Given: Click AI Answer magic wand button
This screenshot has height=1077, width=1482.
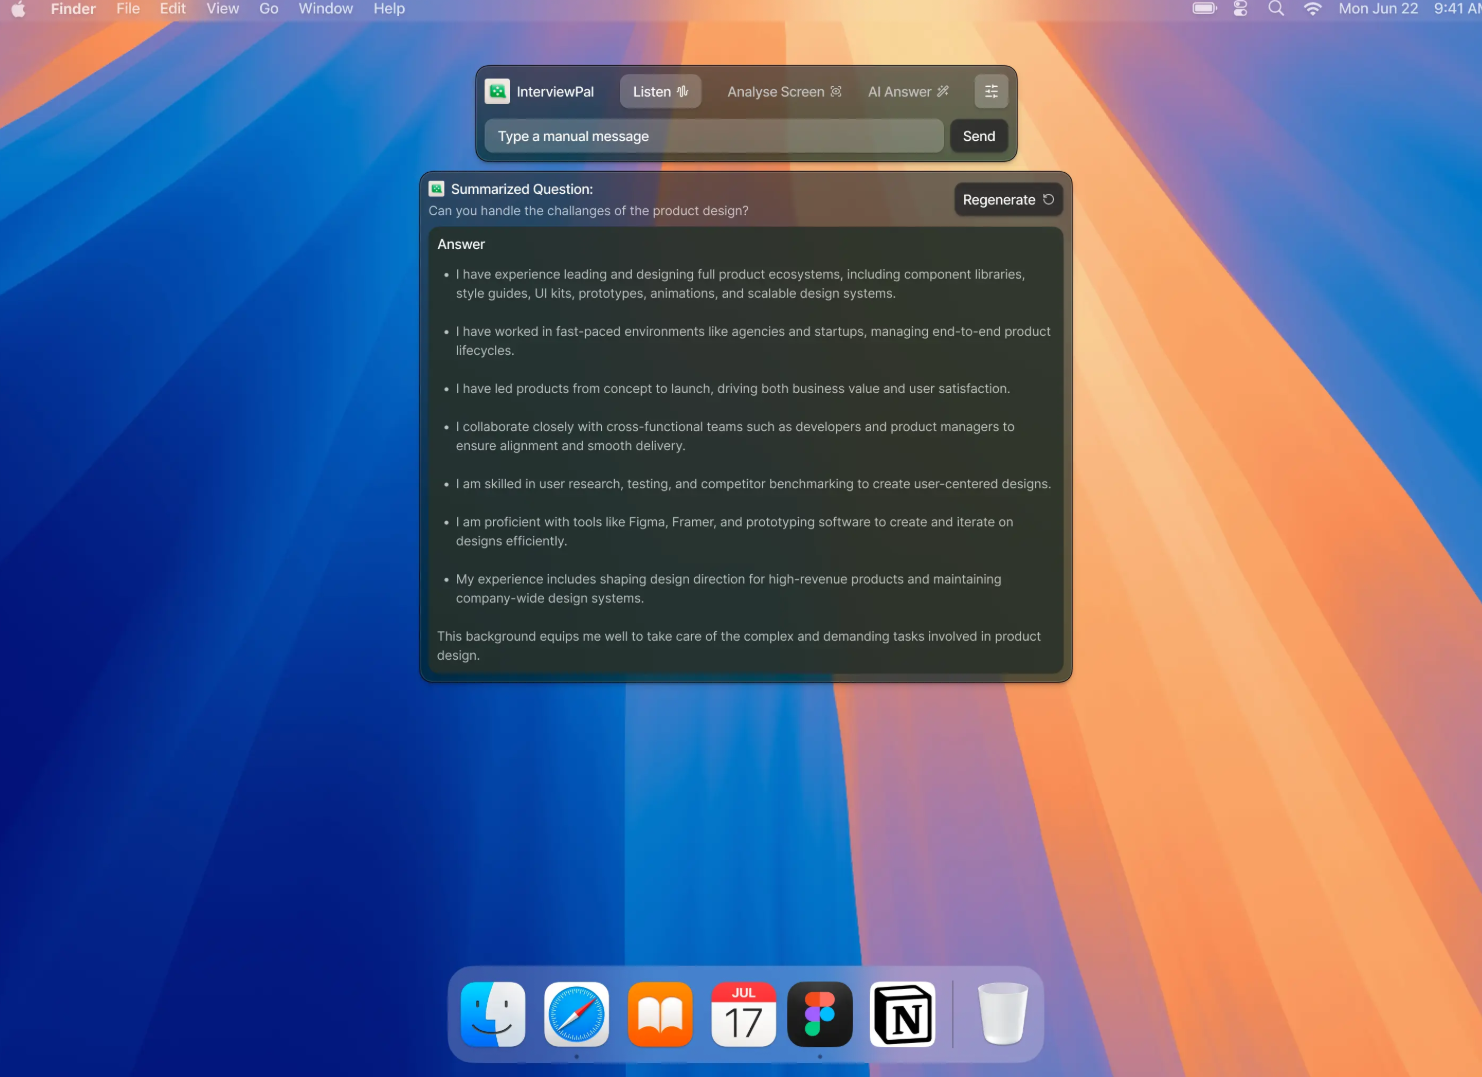Looking at the screenshot, I should click(x=908, y=92).
